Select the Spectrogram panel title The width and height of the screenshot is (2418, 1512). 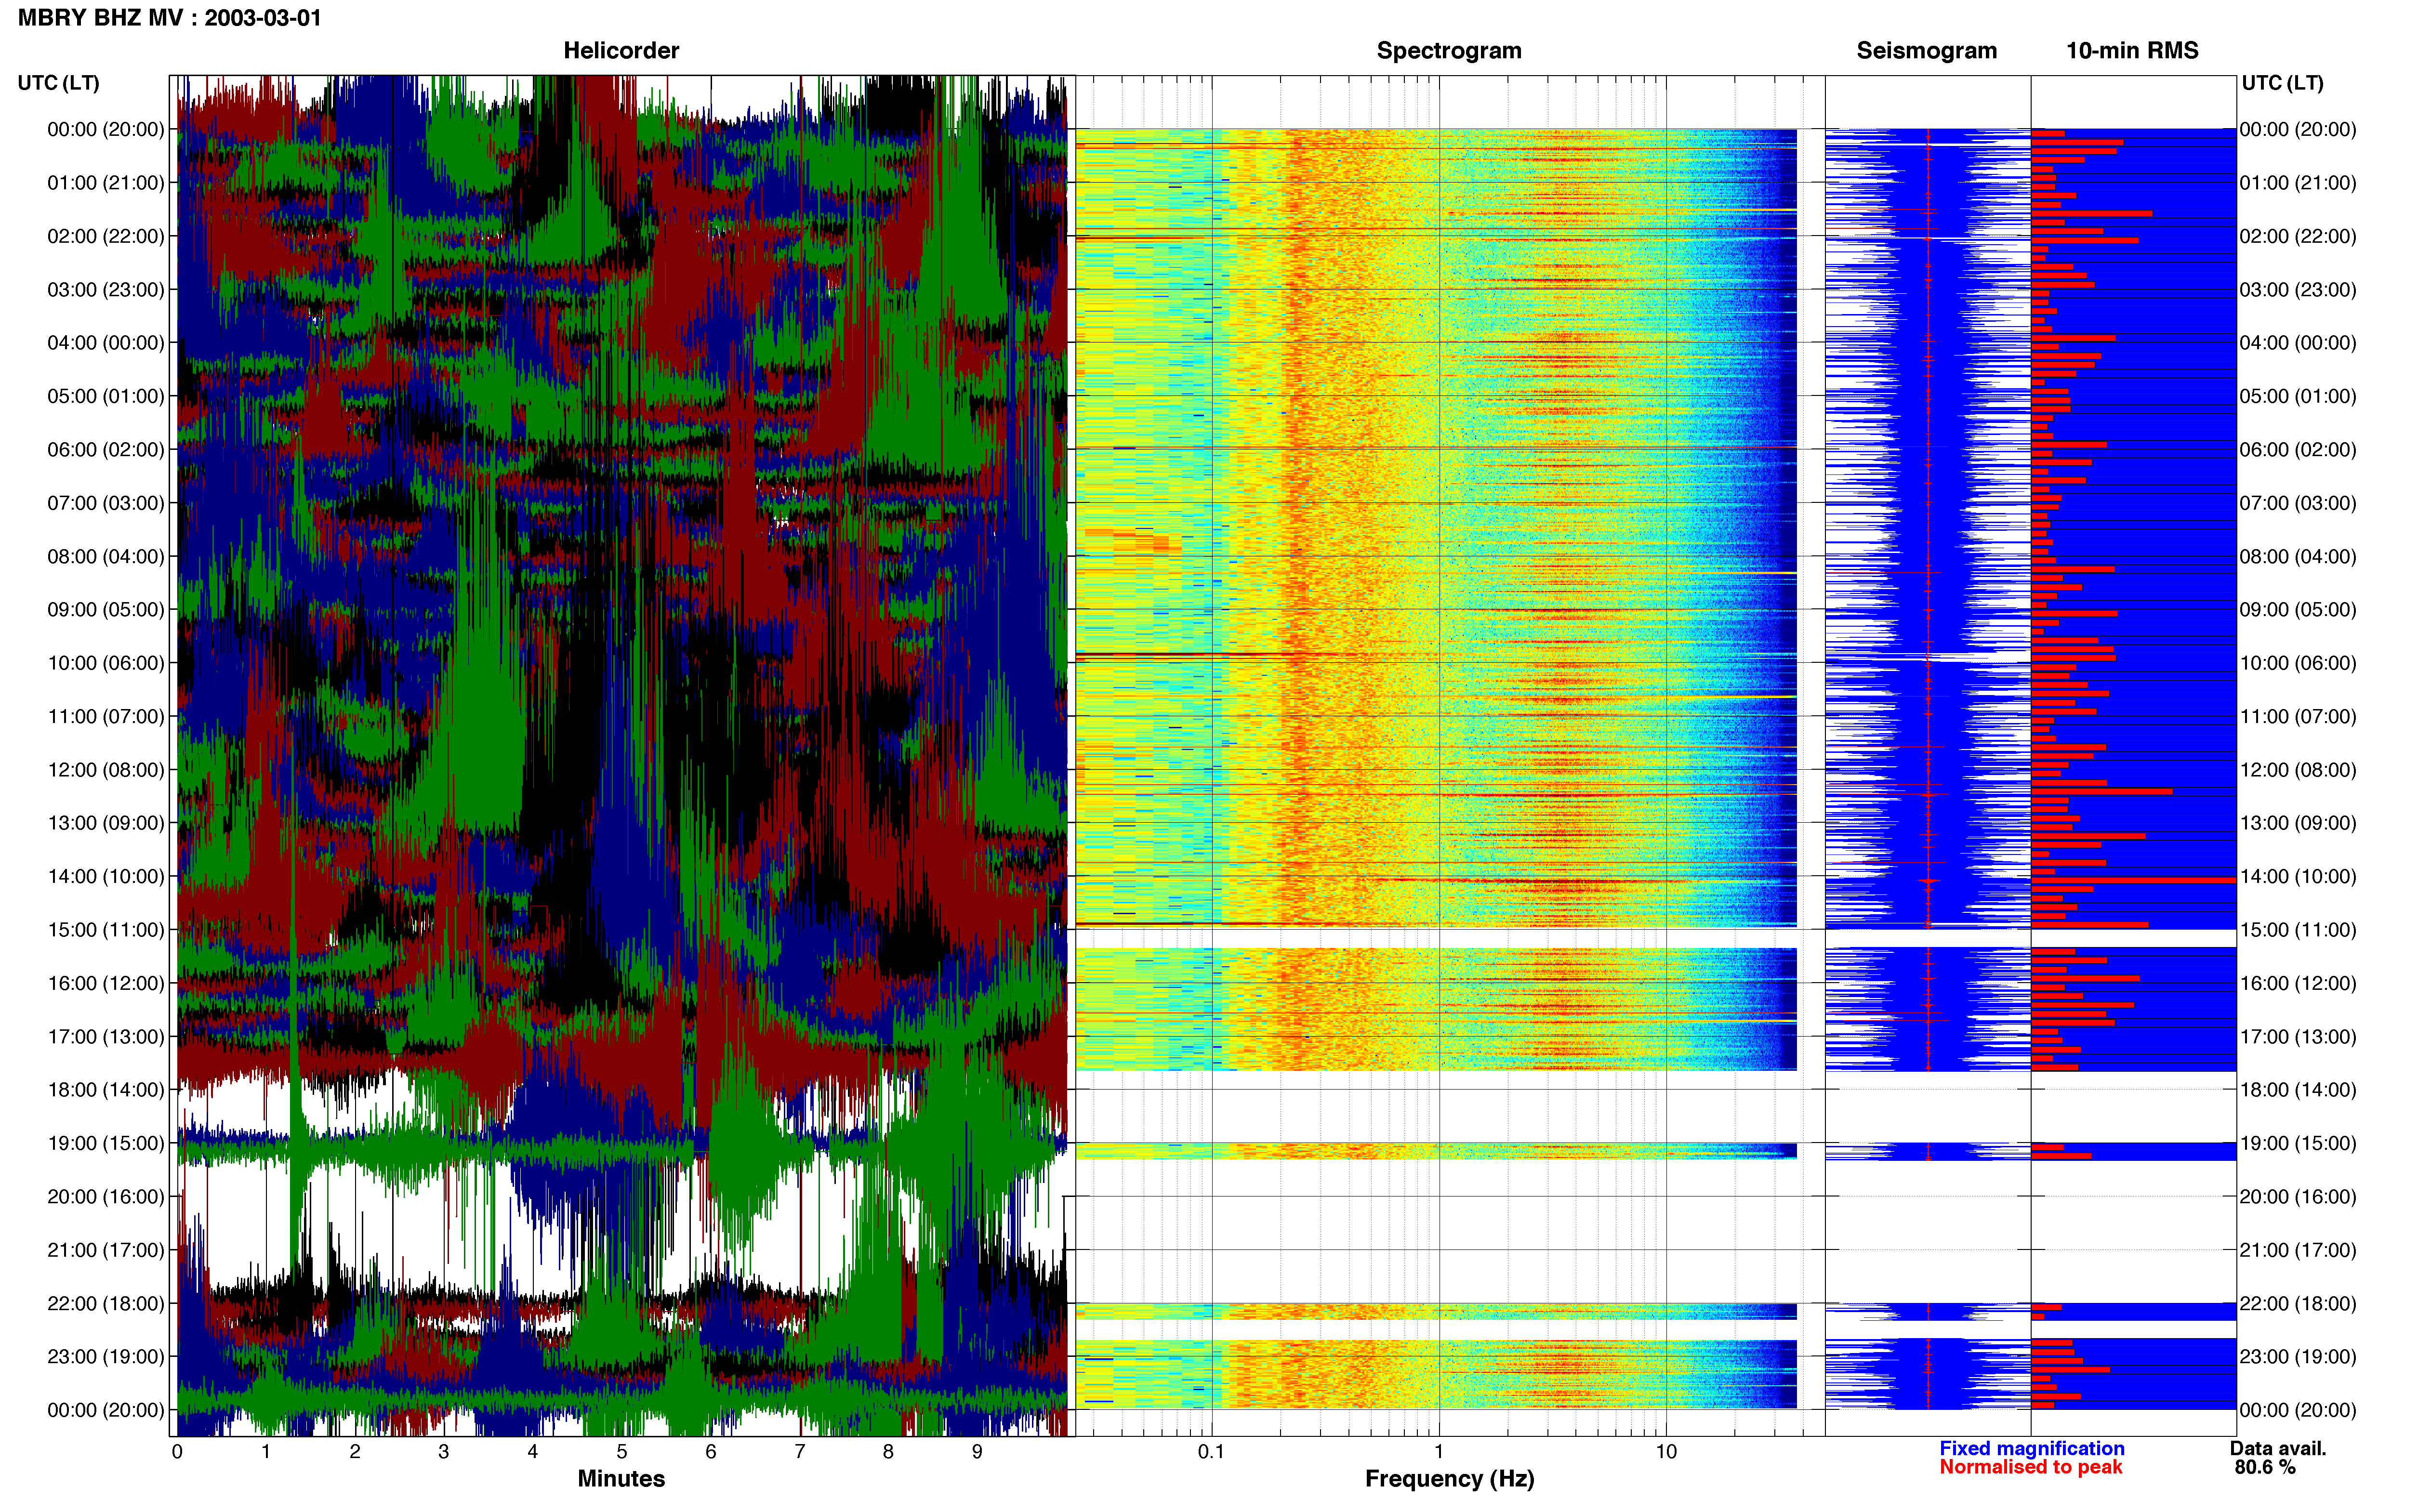pos(1449,50)
